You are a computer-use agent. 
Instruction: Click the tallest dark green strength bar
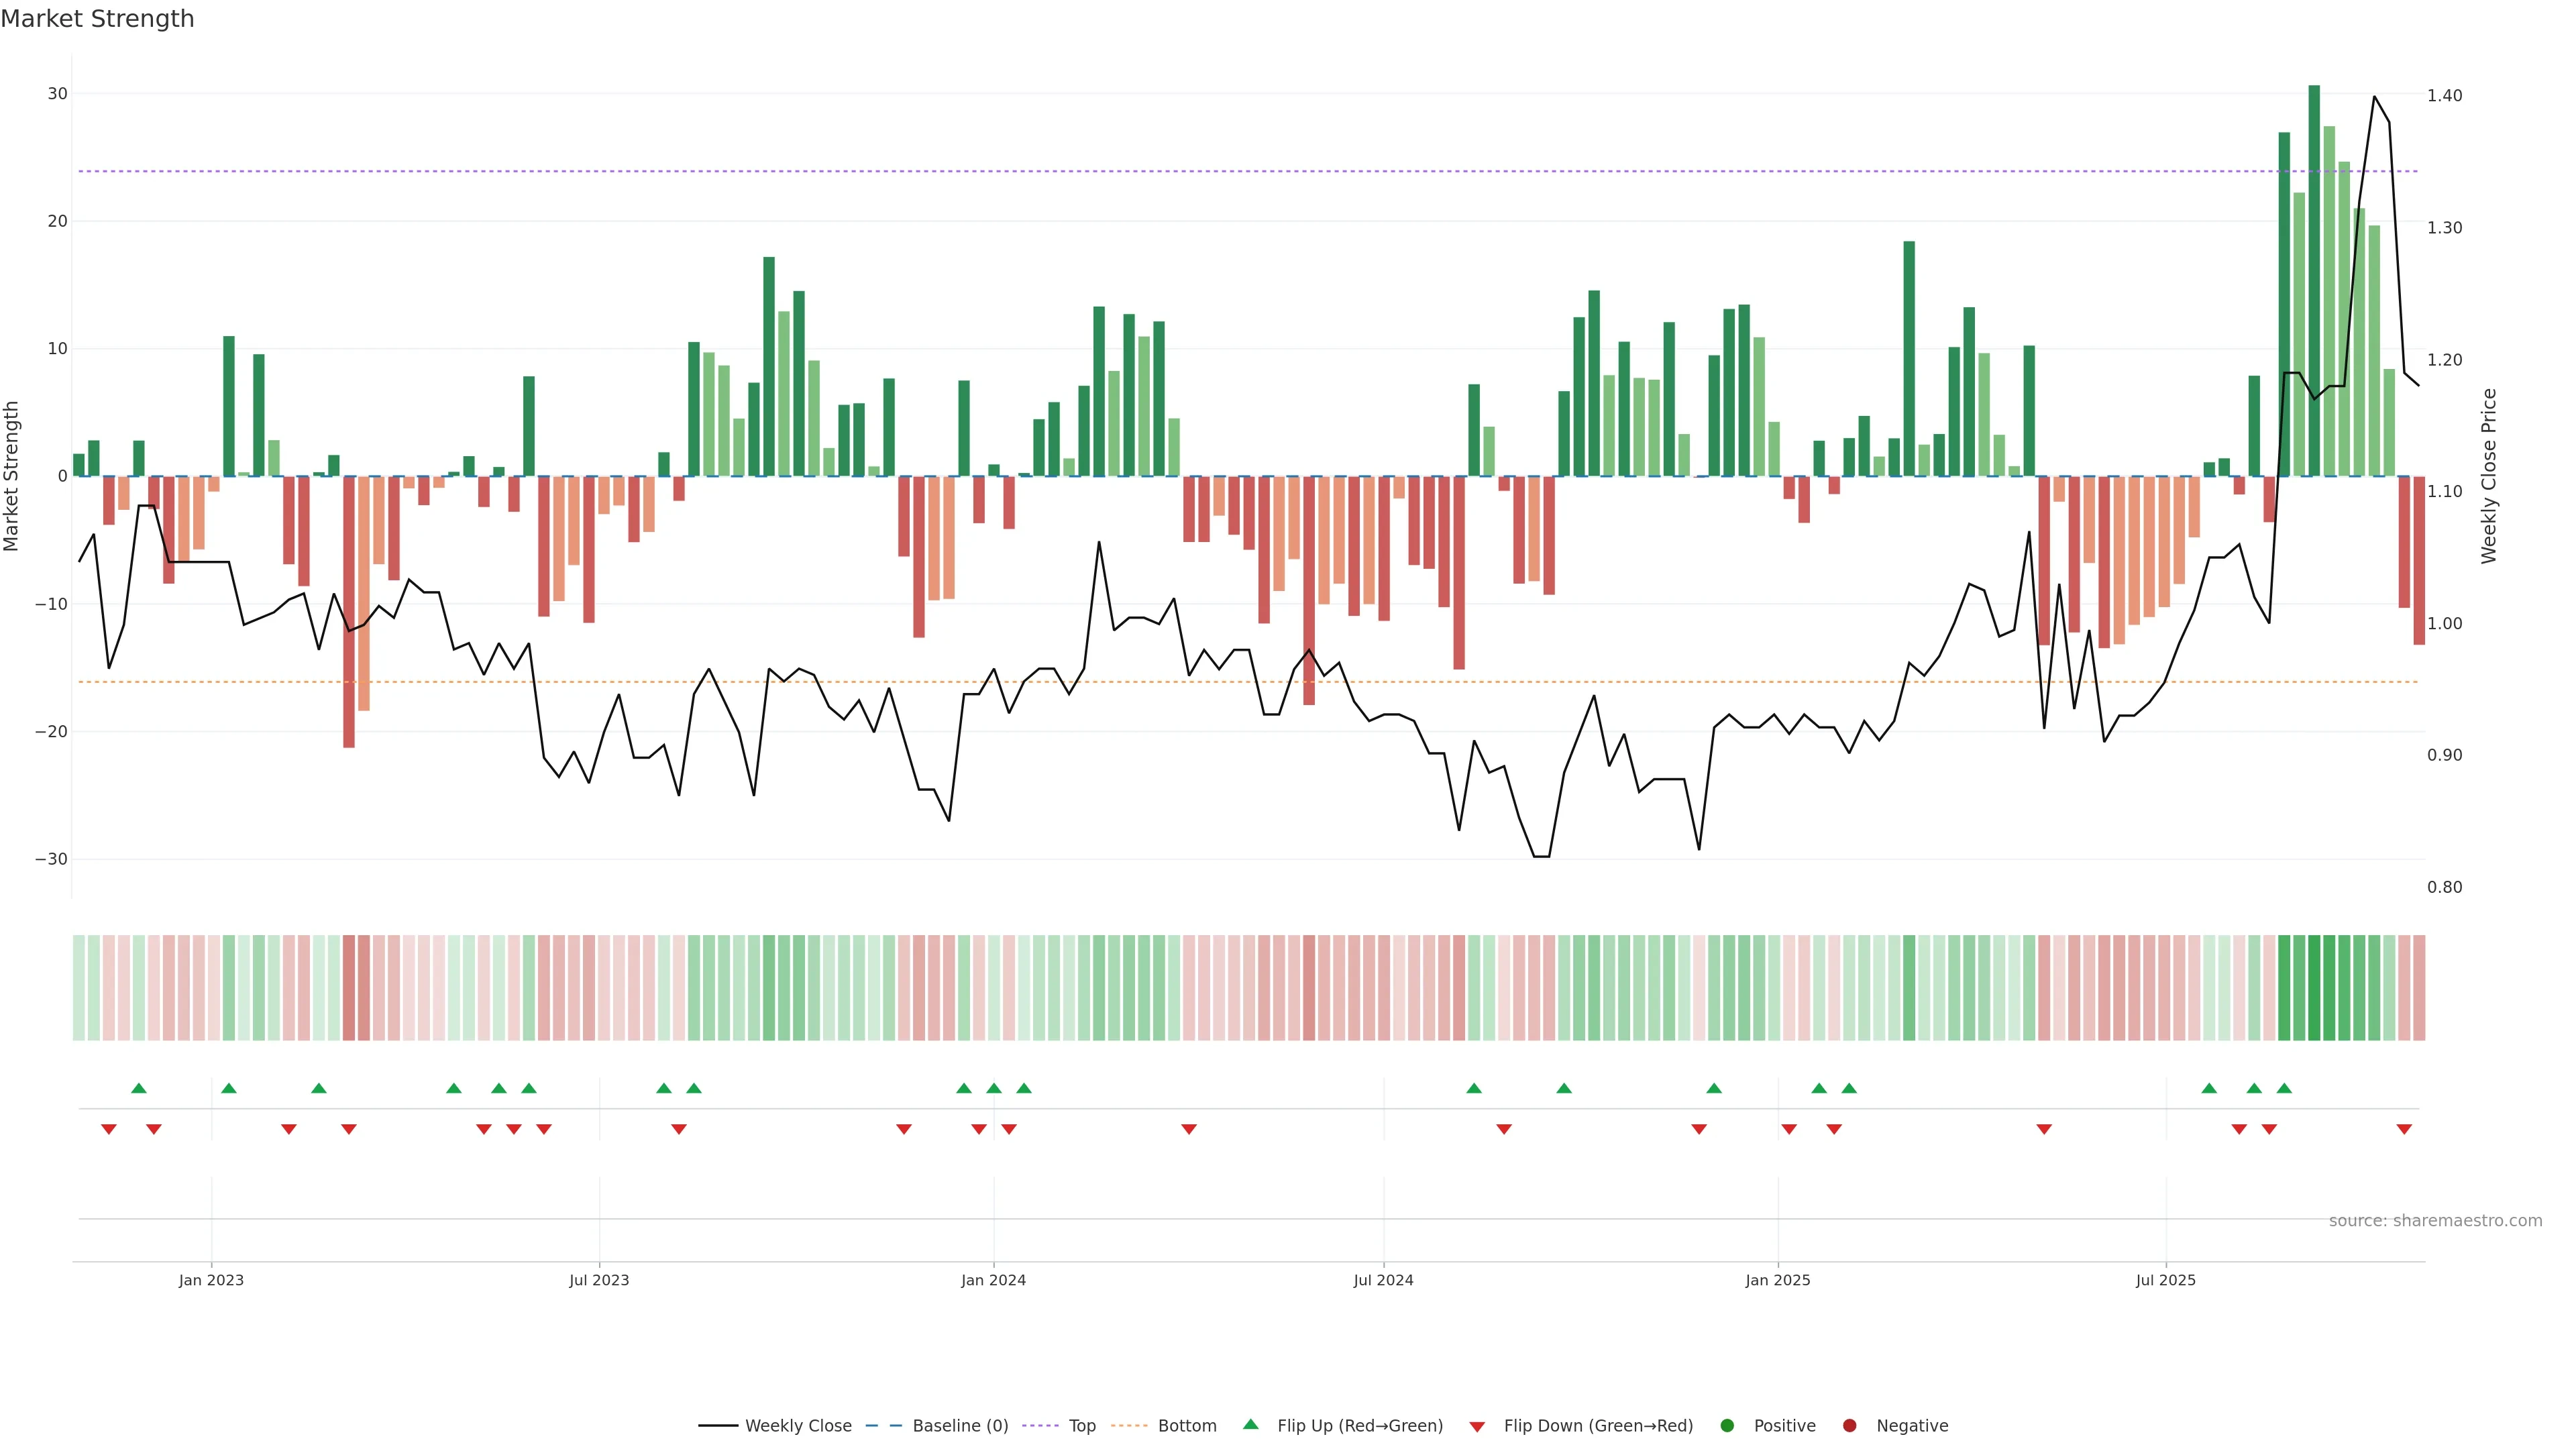2314,280
